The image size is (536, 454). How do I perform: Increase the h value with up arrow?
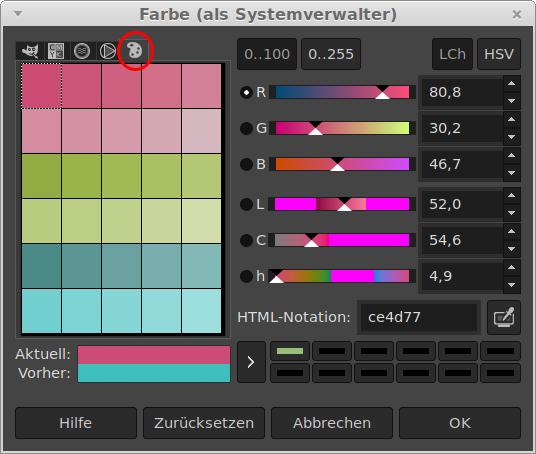coord(512,267)
